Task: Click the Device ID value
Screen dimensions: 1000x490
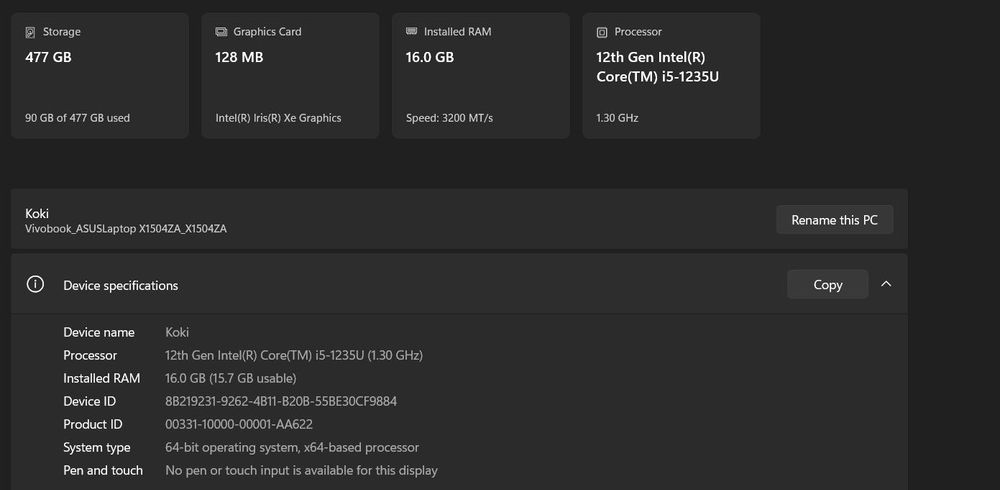Action: coord(280,401)
